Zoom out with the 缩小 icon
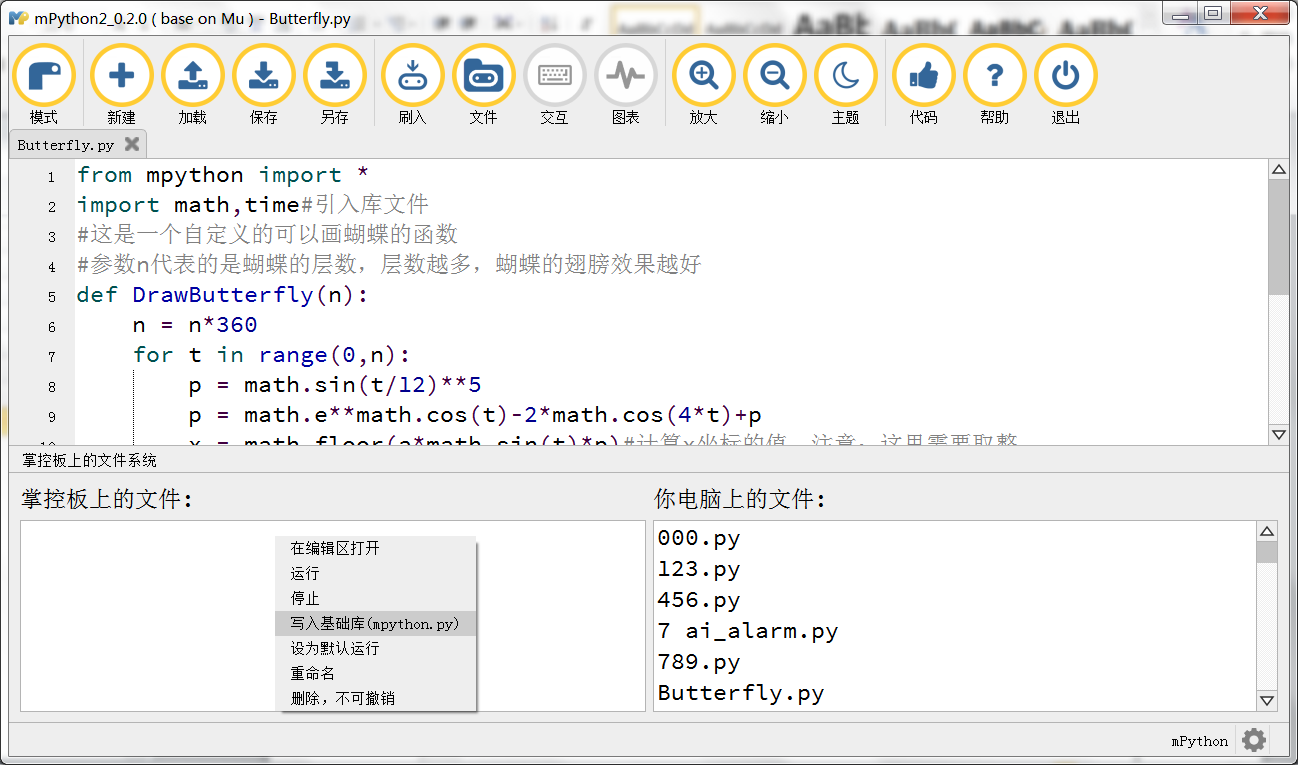 [775, 76]
